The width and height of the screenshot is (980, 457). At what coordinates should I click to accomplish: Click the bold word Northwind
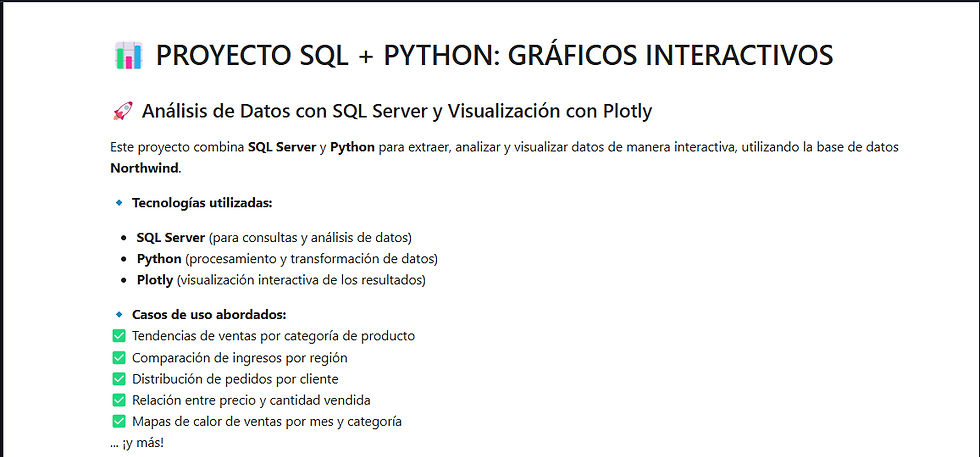[x=144, y=168]
